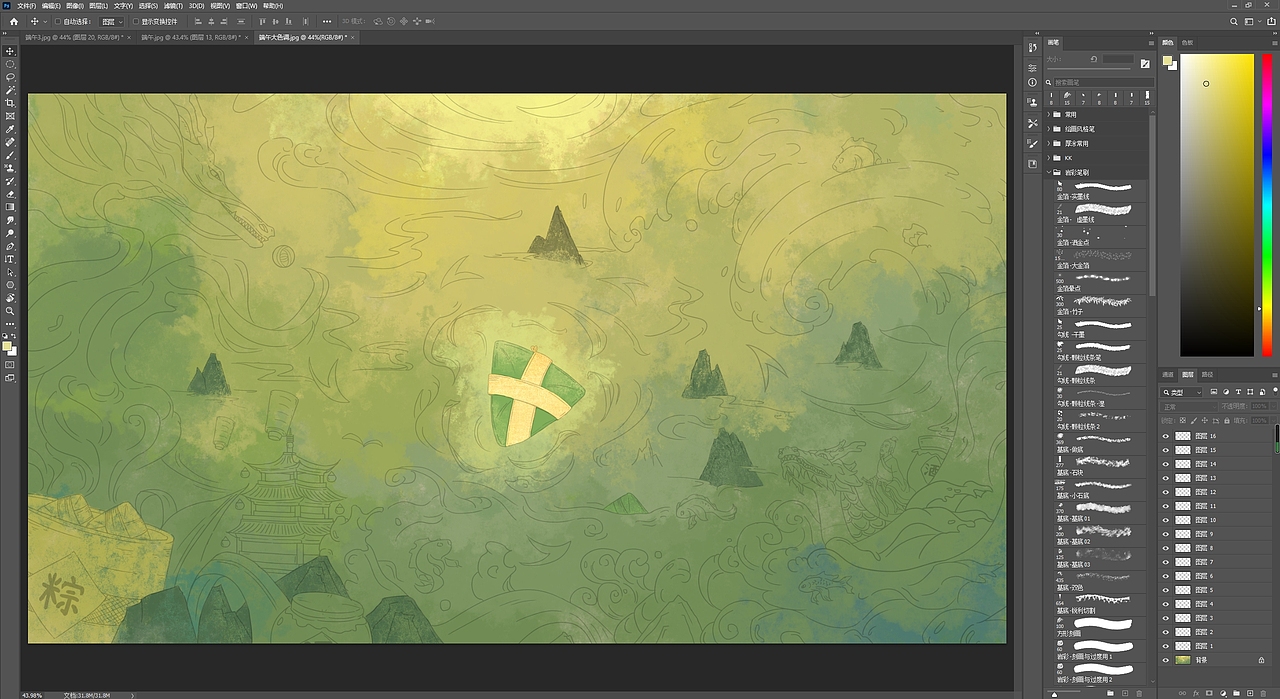Open the Clone Source panel icon
This screenshot has height=699, width=1280.
tap(1033, 102)
